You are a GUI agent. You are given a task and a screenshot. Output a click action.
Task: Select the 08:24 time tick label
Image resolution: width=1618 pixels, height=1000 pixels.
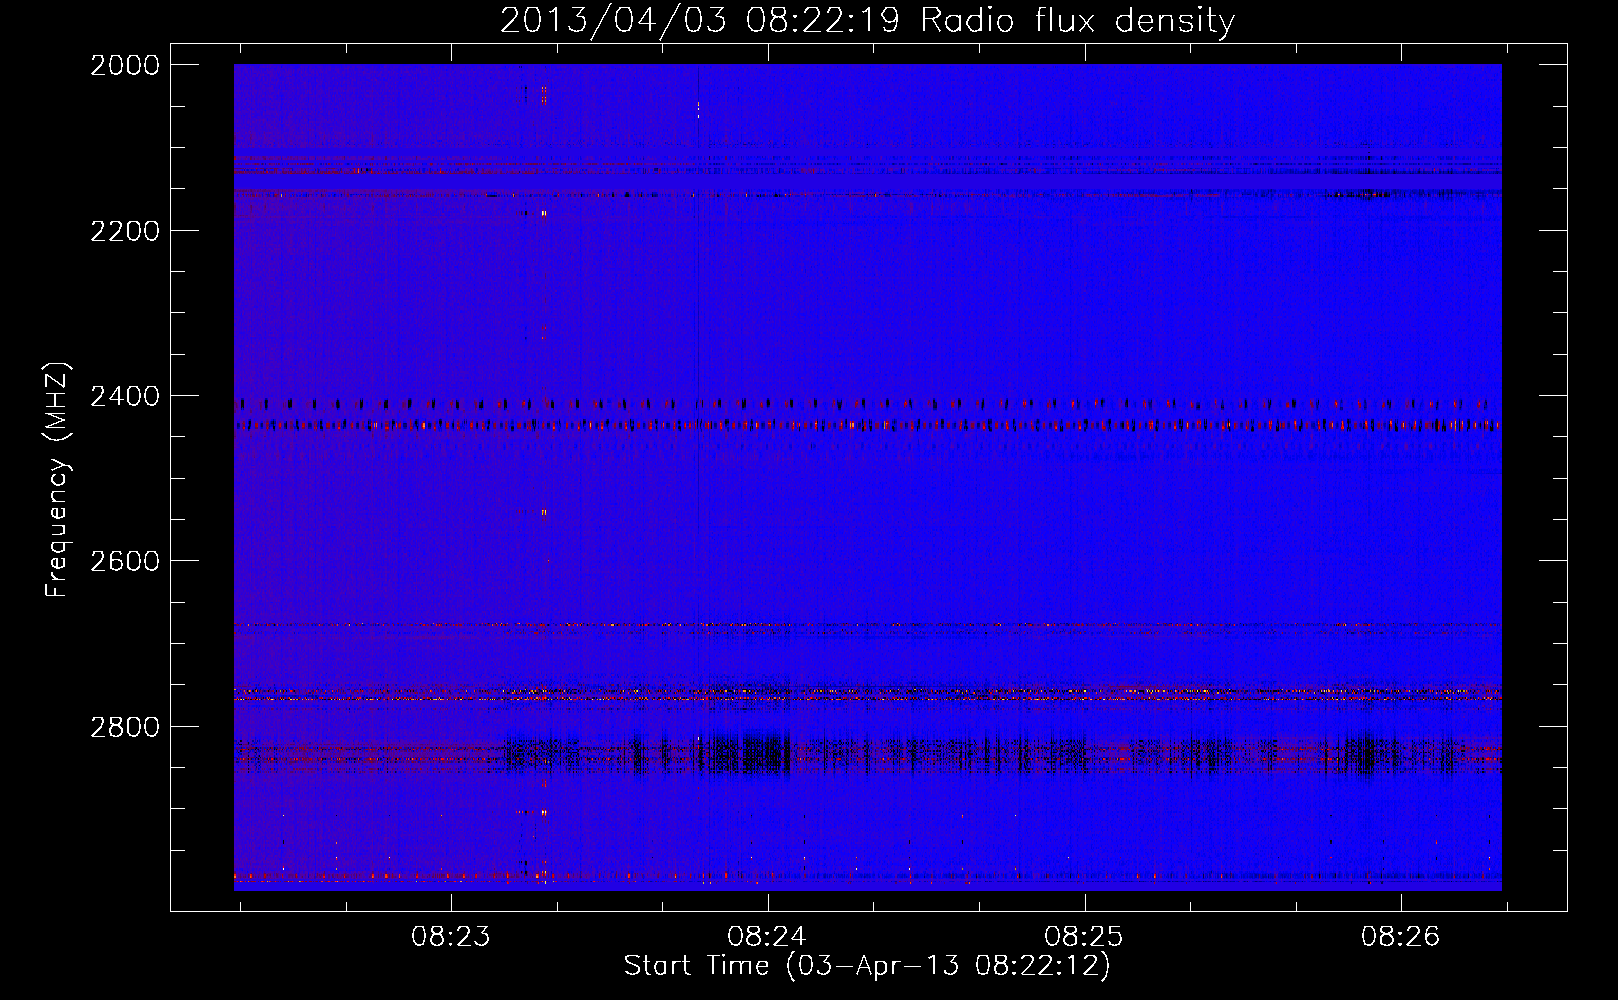click(768, 936)
